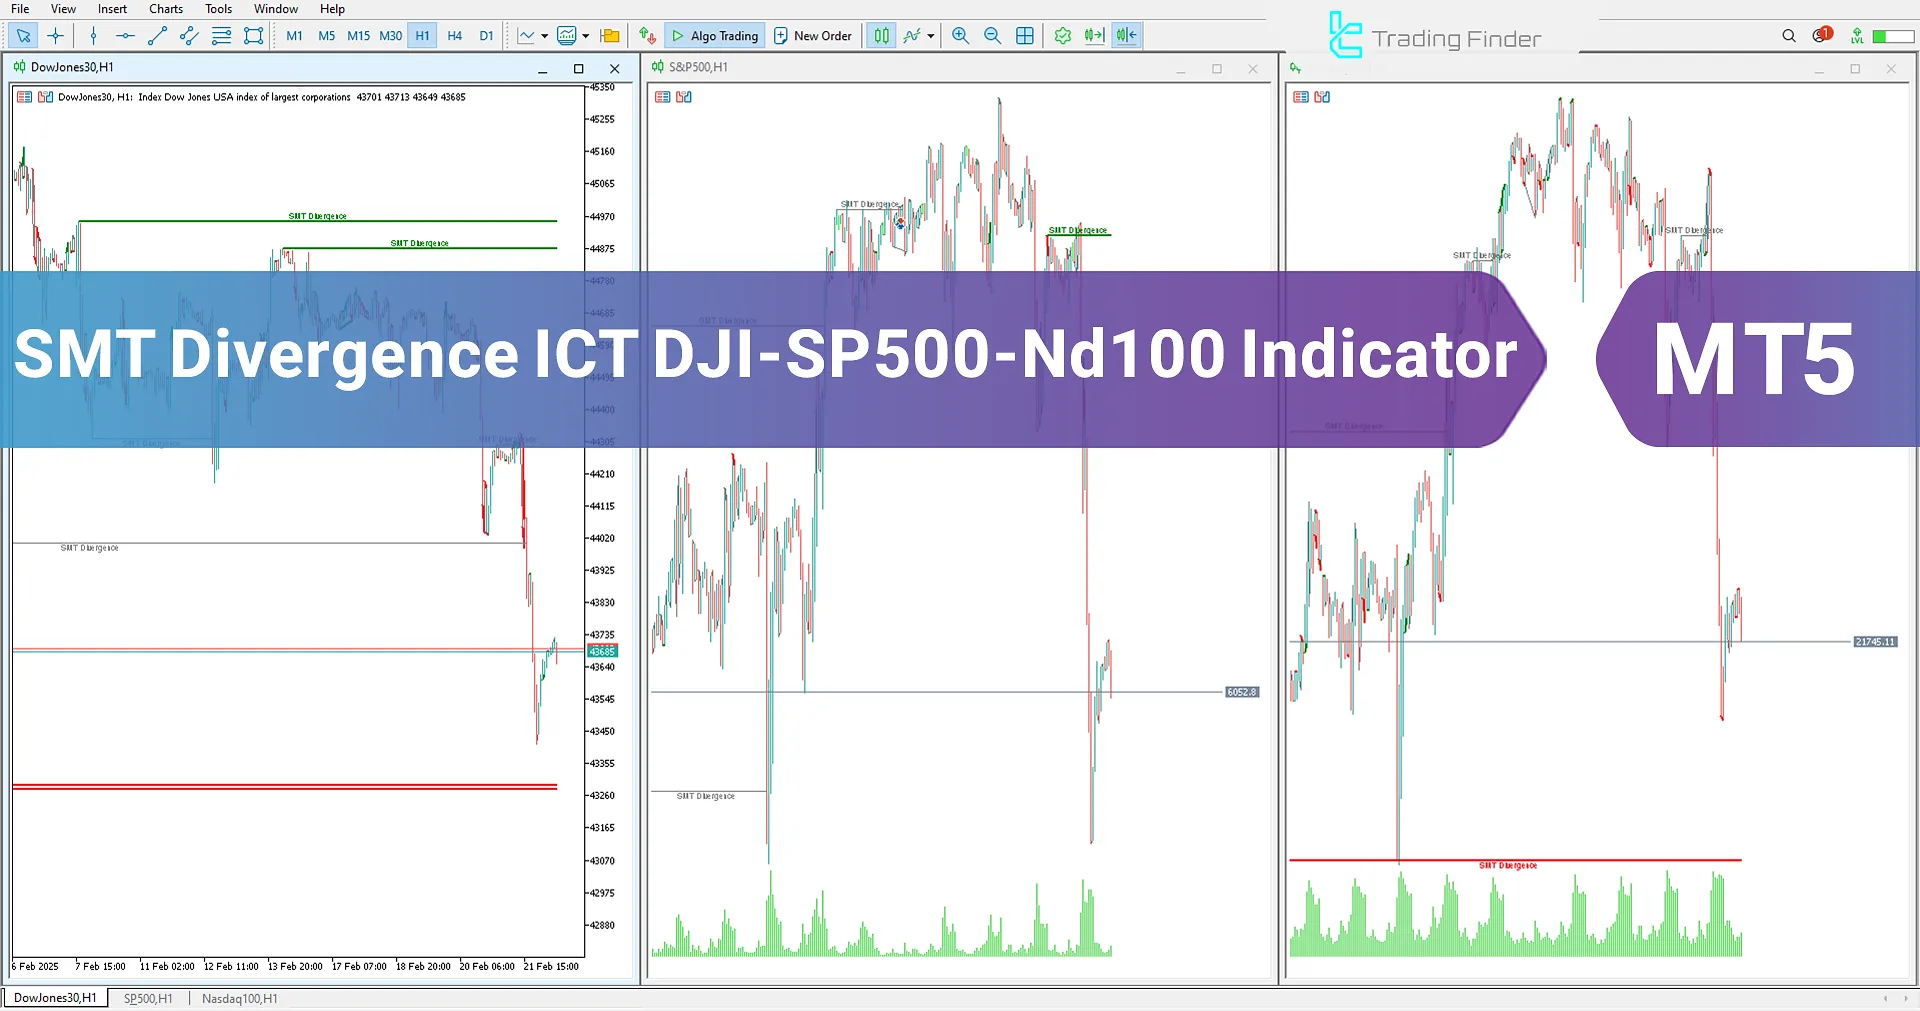Select the trendline drawing tool
Image resolution: width=1920 pixels, height=1011 pixels.
pos(157,36)
